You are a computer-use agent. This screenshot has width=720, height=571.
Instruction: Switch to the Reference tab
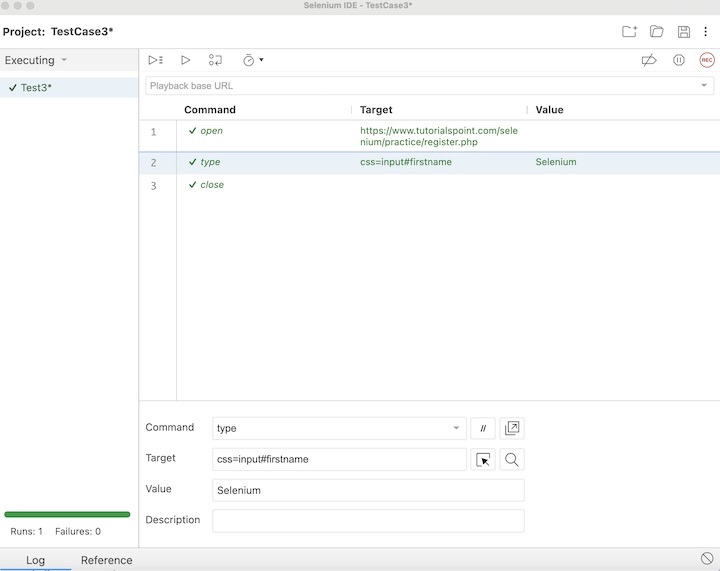click(106, 560)
